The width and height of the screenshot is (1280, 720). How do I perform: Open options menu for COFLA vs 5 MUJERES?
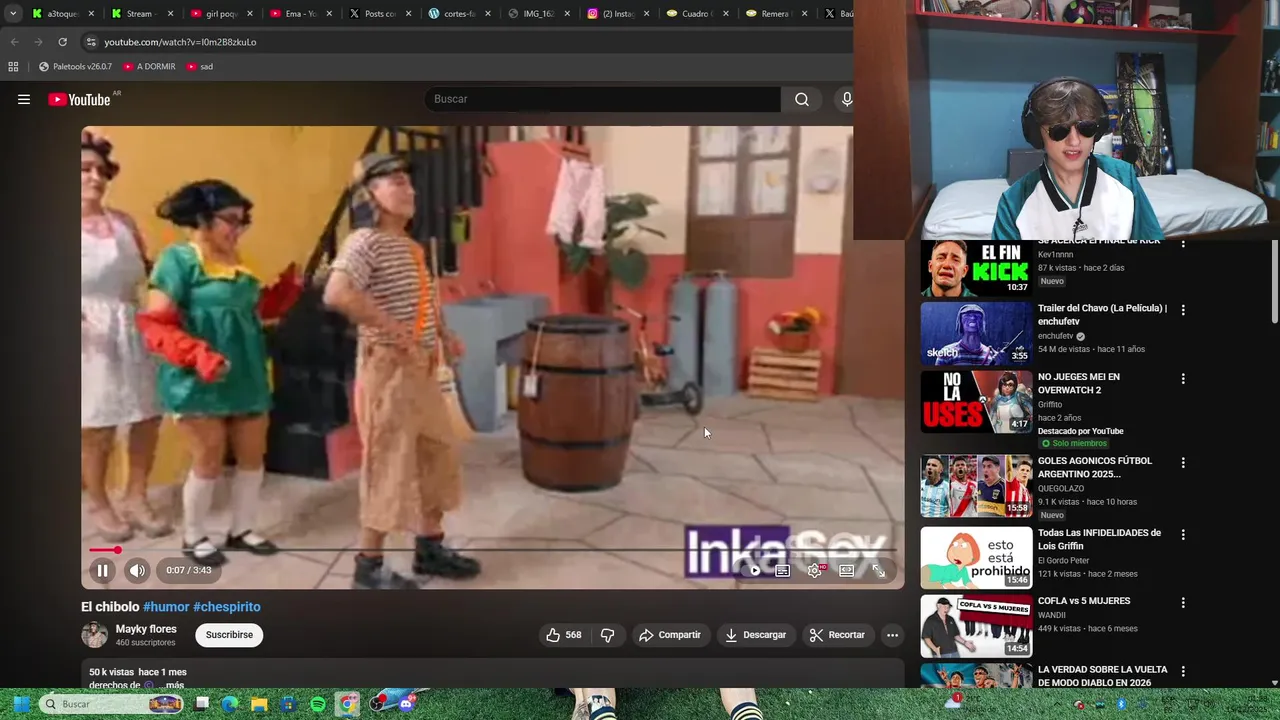(x=1183, y=603)
